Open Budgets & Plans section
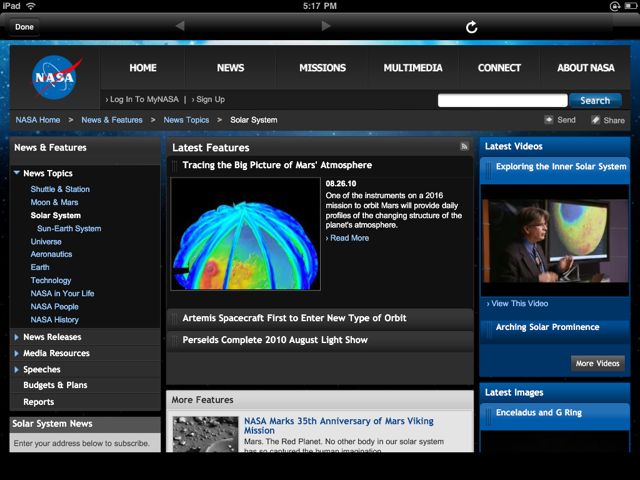 click(55, 385)
